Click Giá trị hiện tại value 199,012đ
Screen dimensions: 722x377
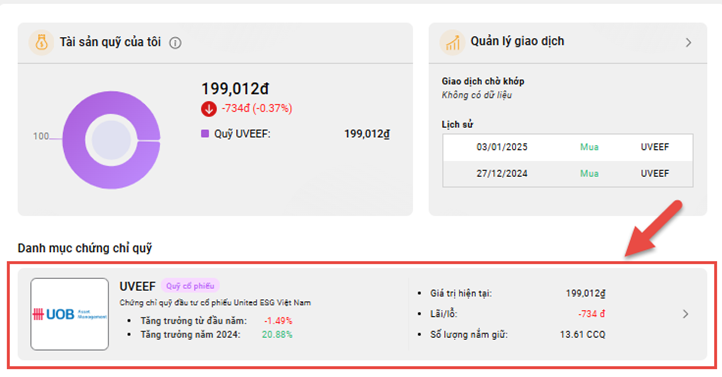click(x=585, y=294)
